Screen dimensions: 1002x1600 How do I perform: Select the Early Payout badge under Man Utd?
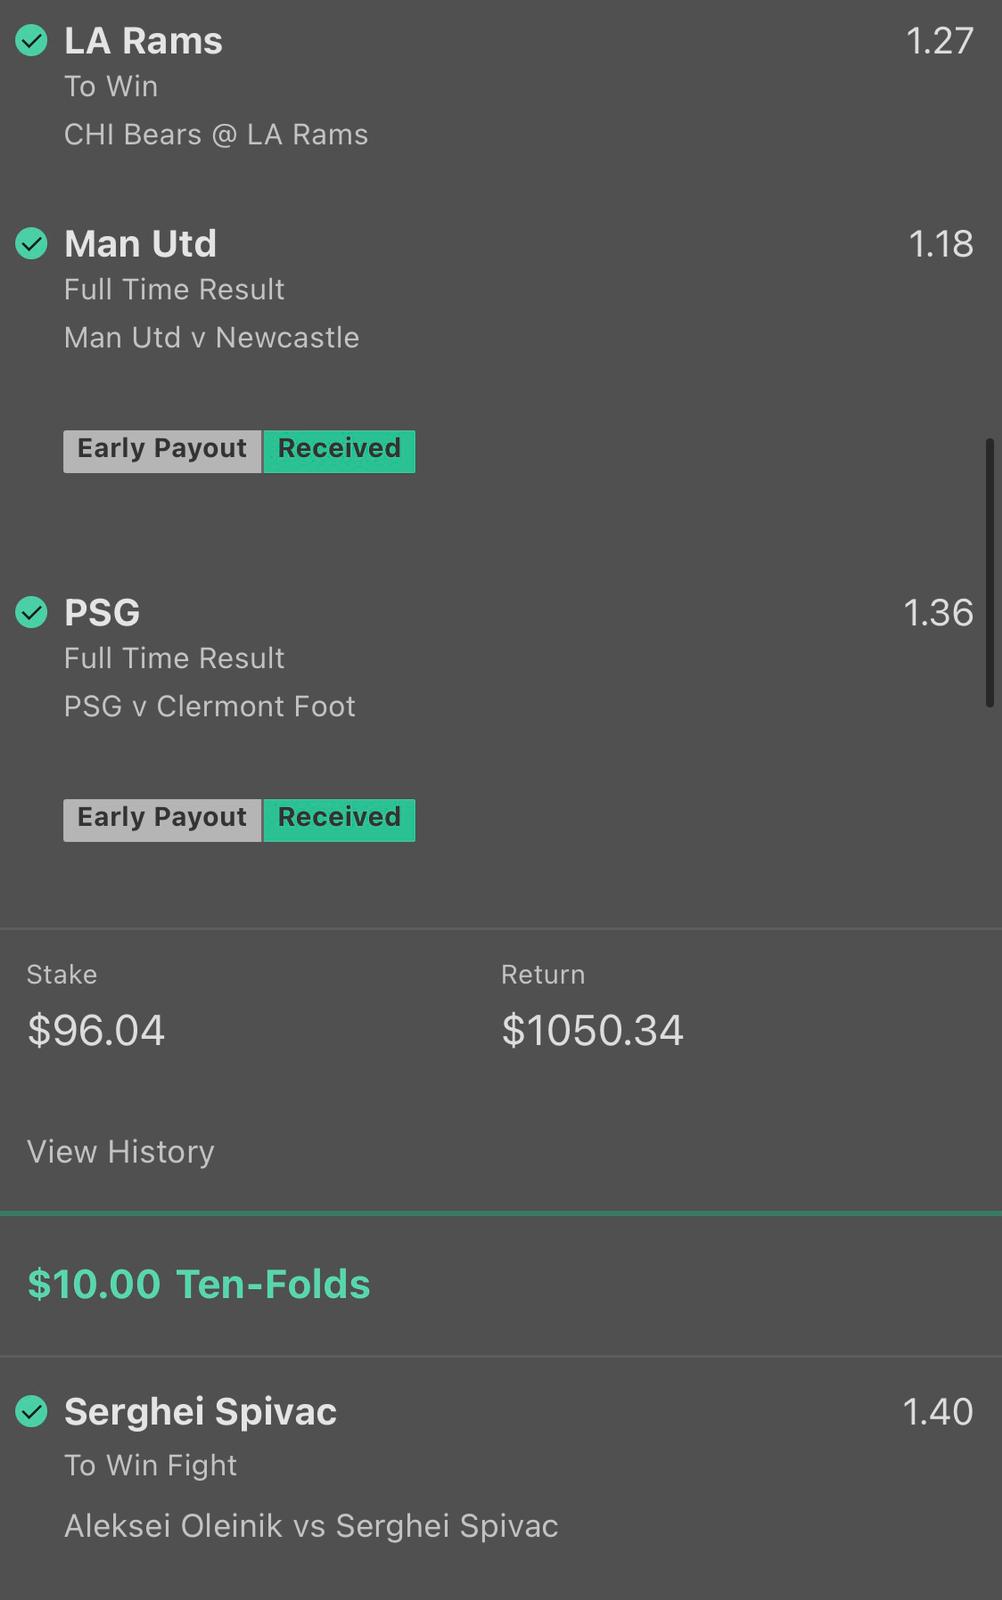tap(162, 451)
